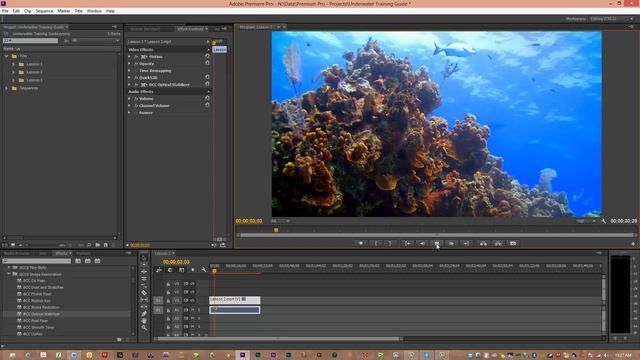Click the timeline horizontal zoom scrollbar
This screenshot has height=360, width=640.
(x=279, y=339)
